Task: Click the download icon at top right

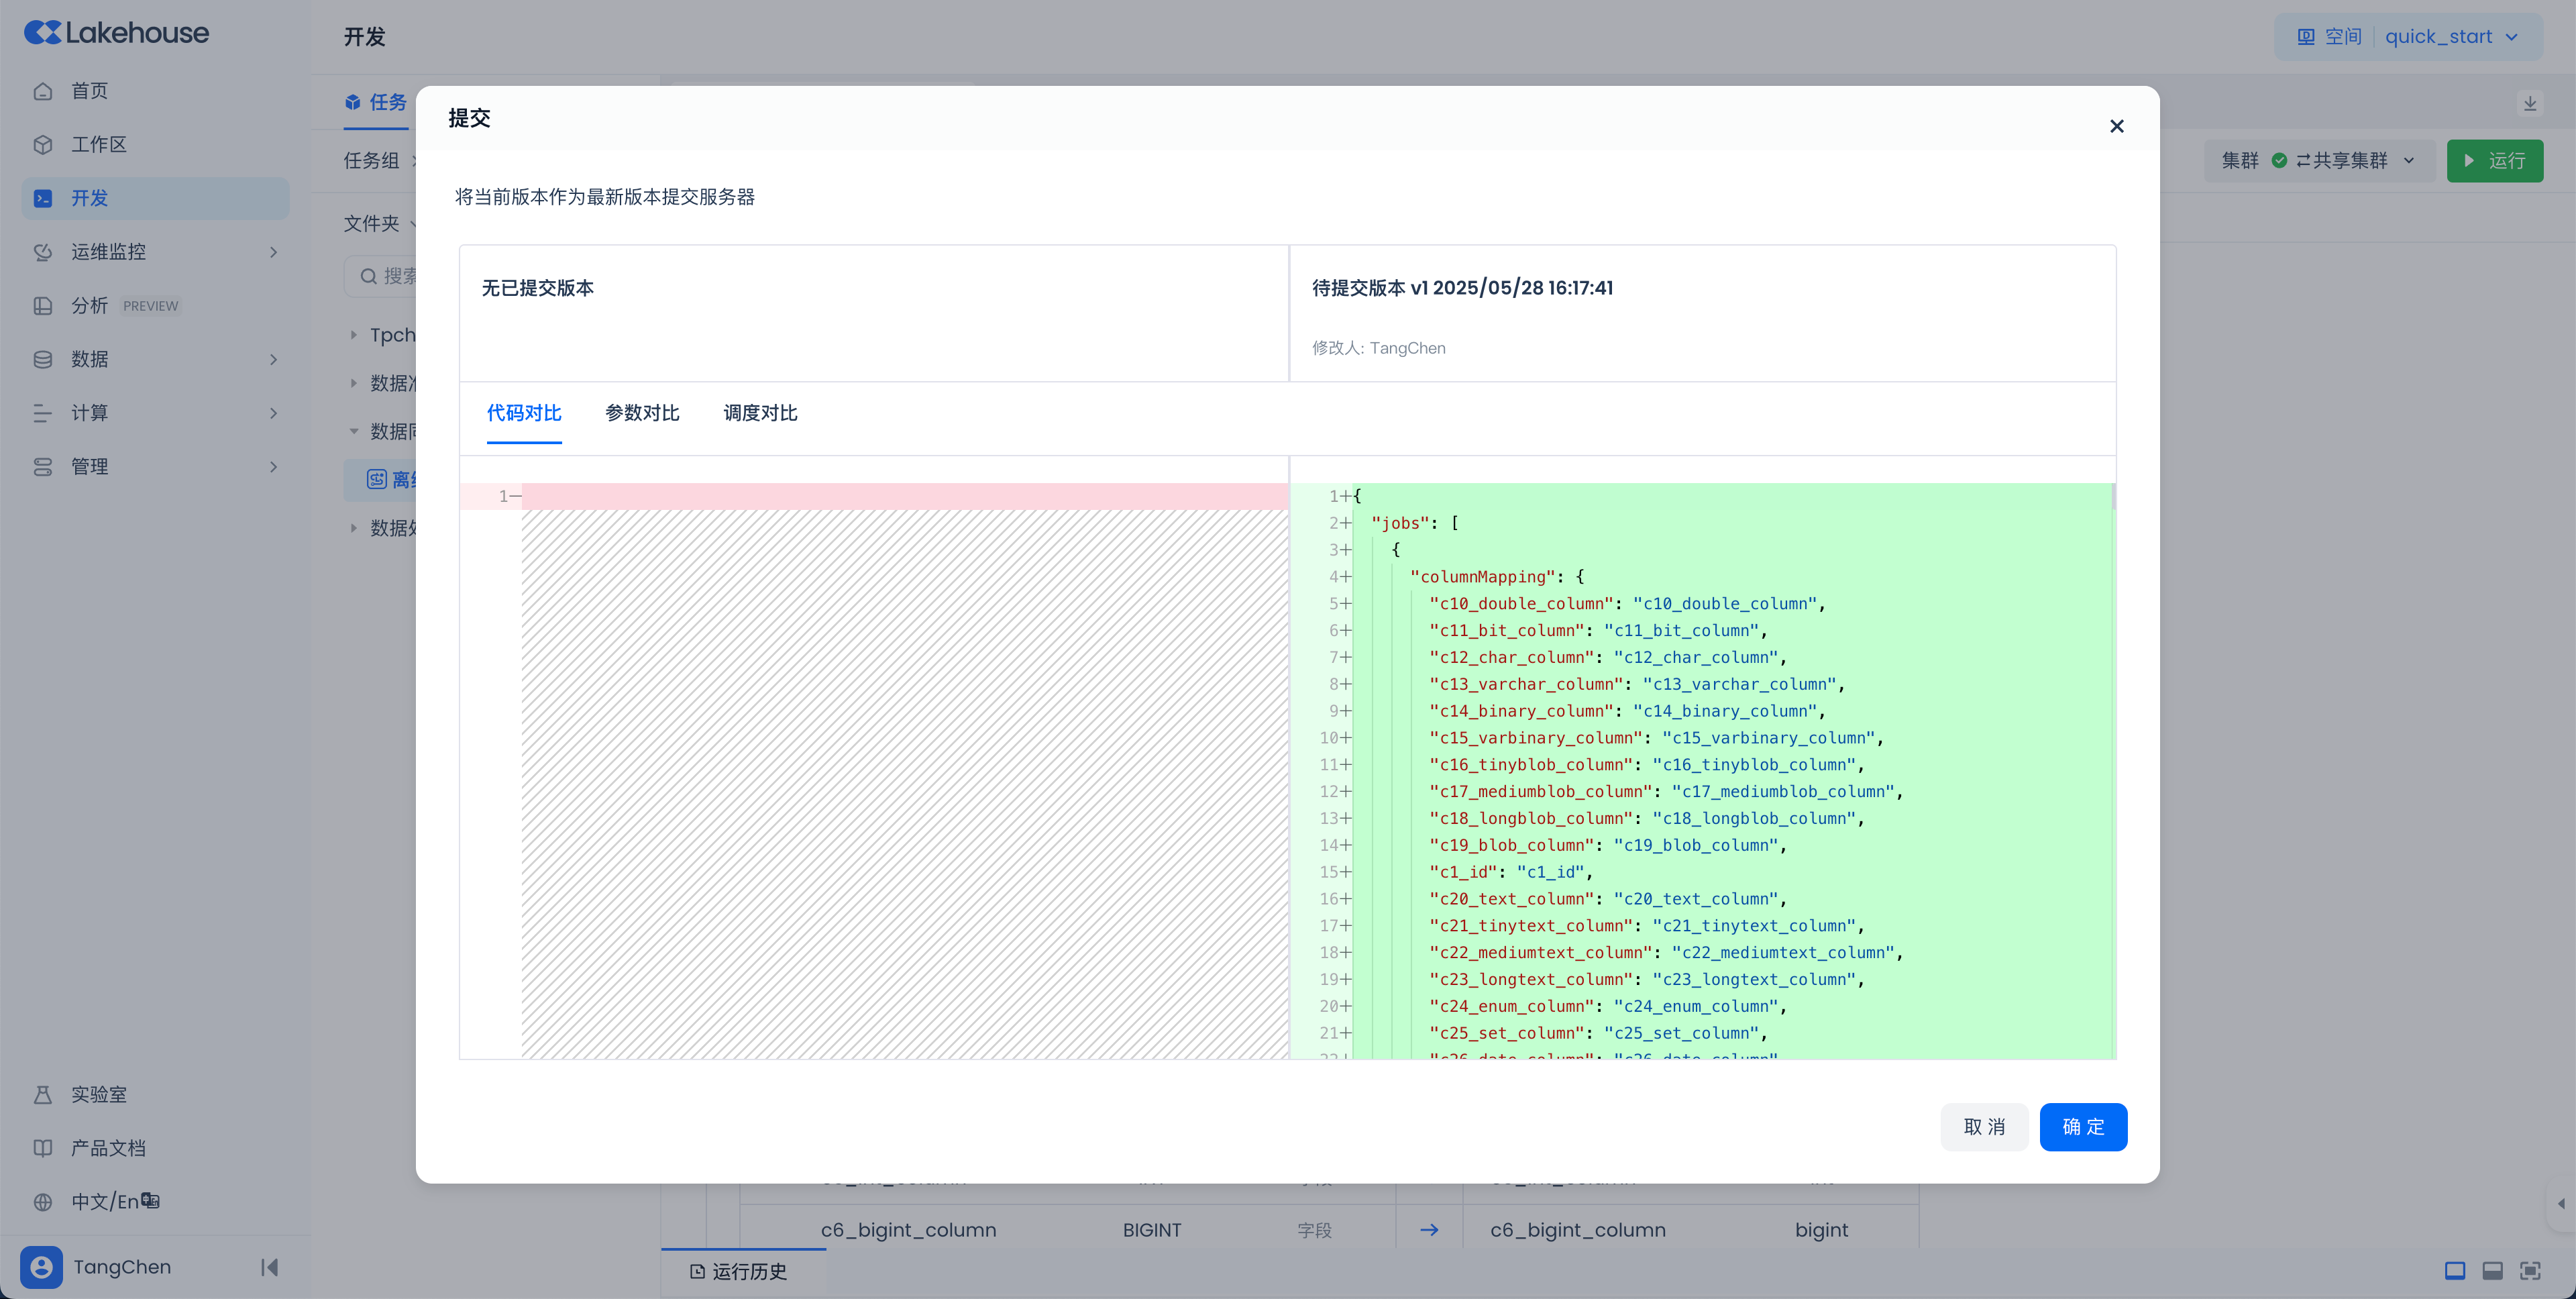Action: pos(2530,103)
